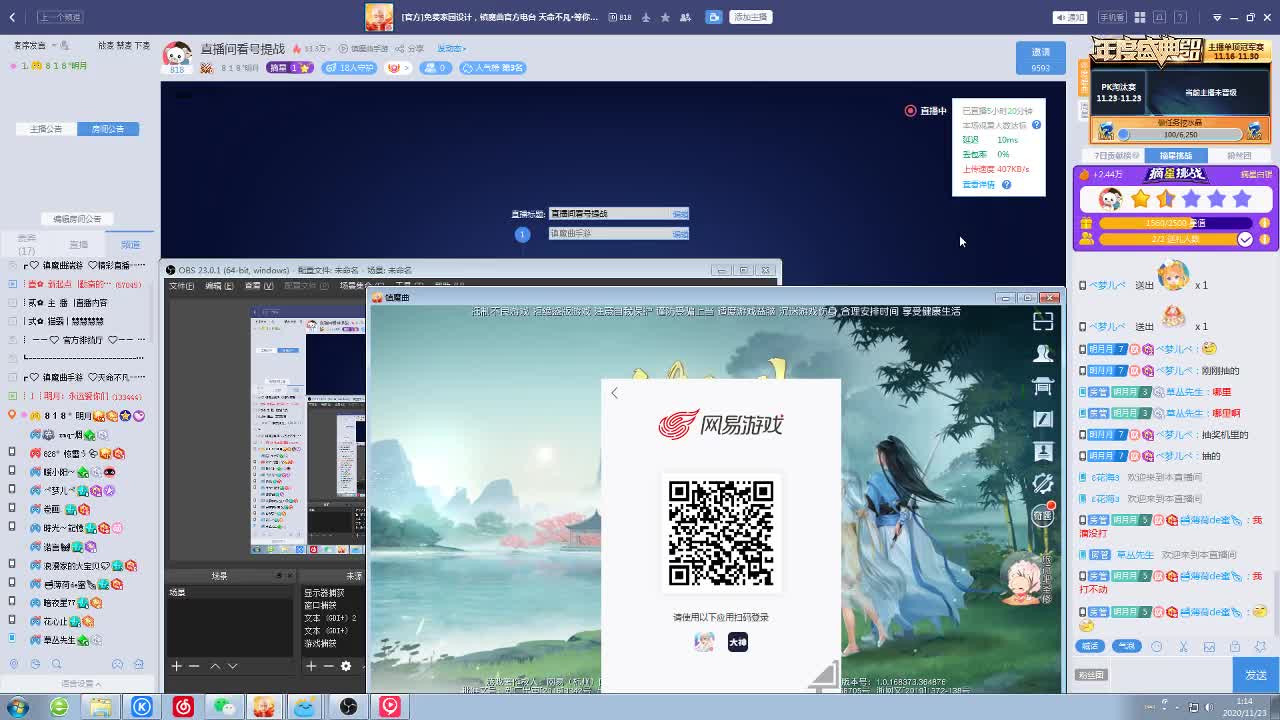
Task: Open the top-right triangle dropdown menu
Action: [1217, 17]
